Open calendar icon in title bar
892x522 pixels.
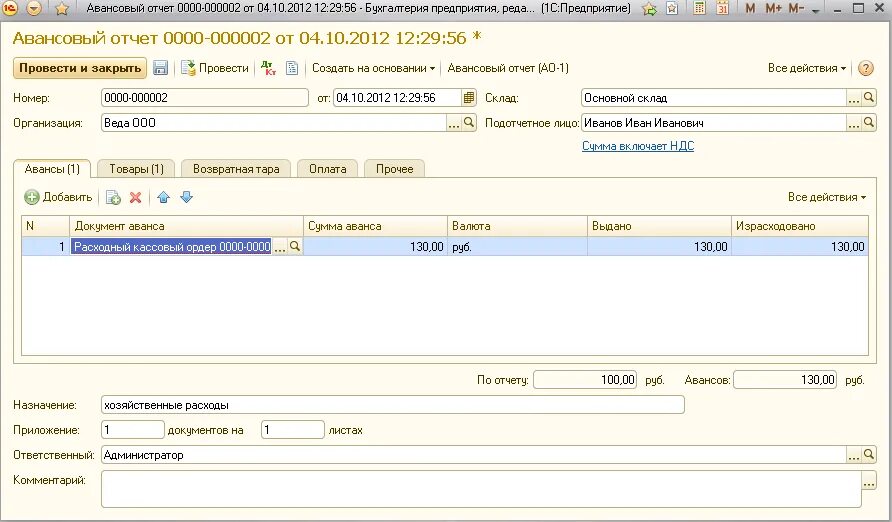point(722,9)
